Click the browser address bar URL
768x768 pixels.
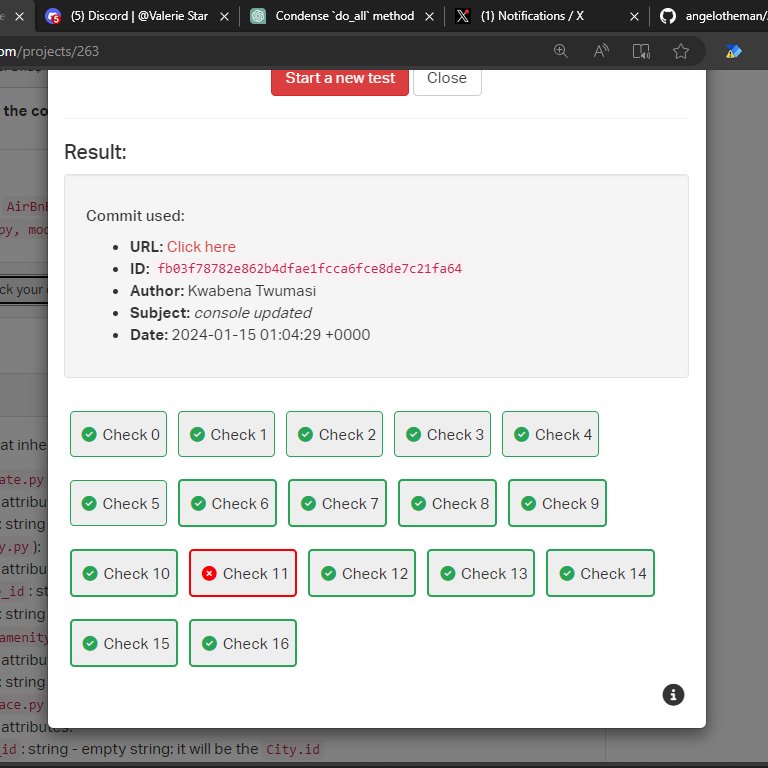point(49,51)
